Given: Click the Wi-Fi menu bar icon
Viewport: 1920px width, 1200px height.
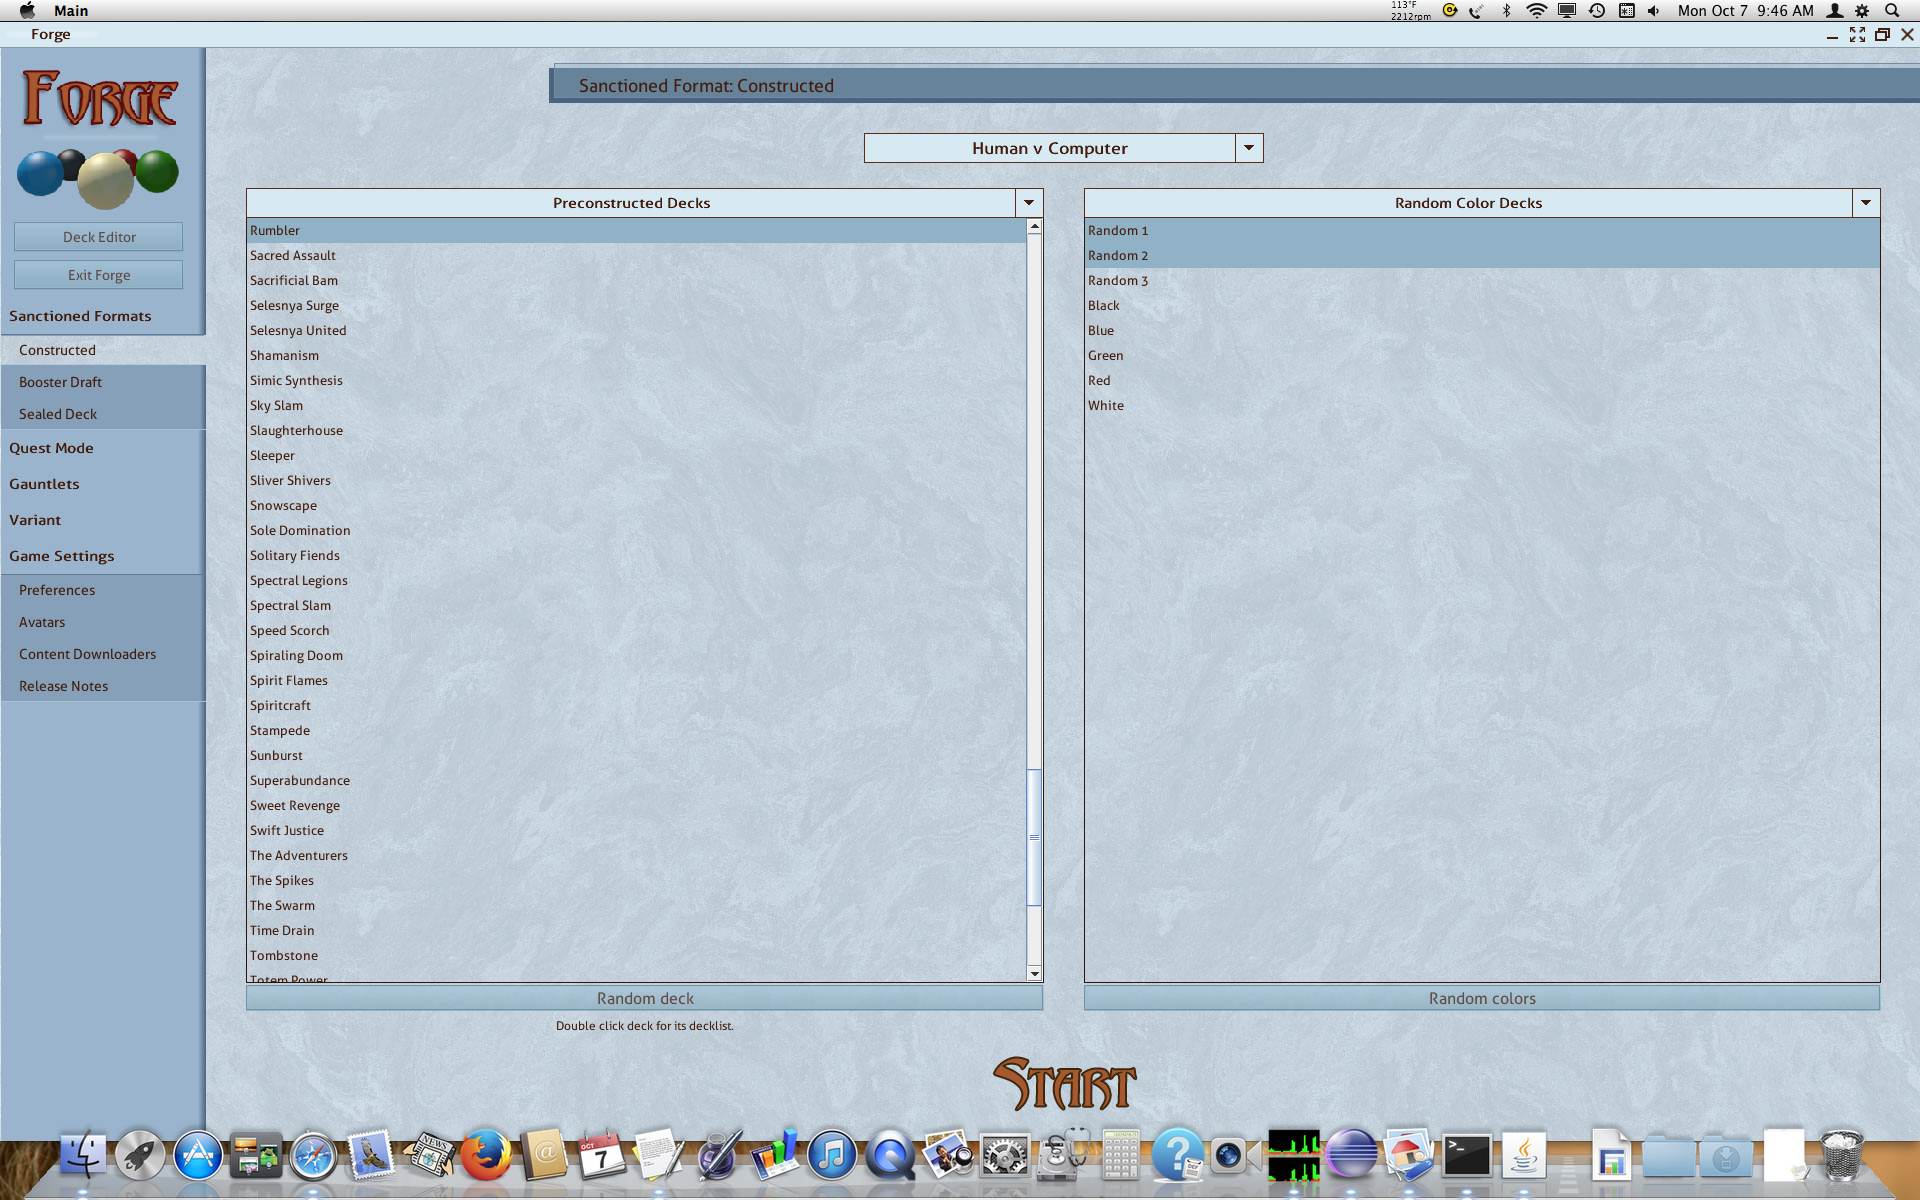Looking at the screenshot, I should coord(1536,10).
